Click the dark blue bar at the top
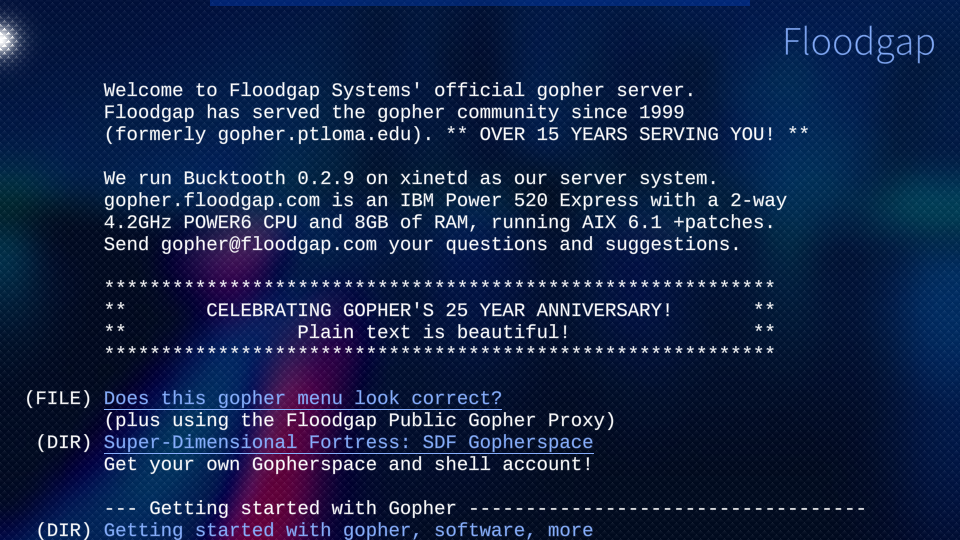The width and height of the screenshot is (960, 540). click(x=480, y=3)
